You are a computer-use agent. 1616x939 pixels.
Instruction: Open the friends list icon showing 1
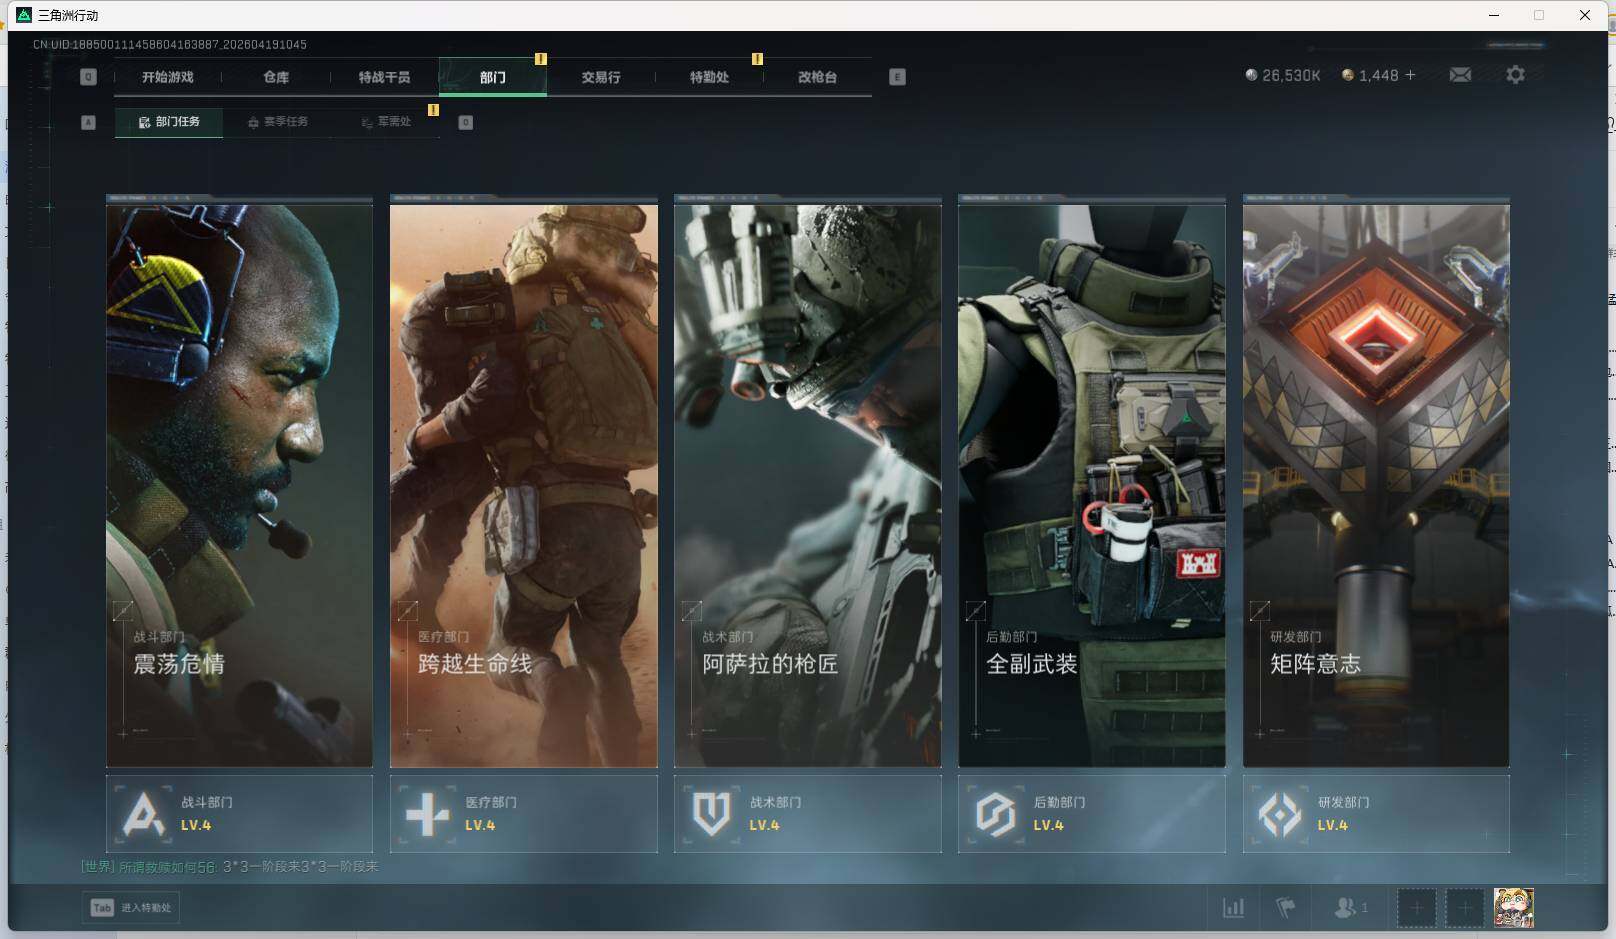1350,908
